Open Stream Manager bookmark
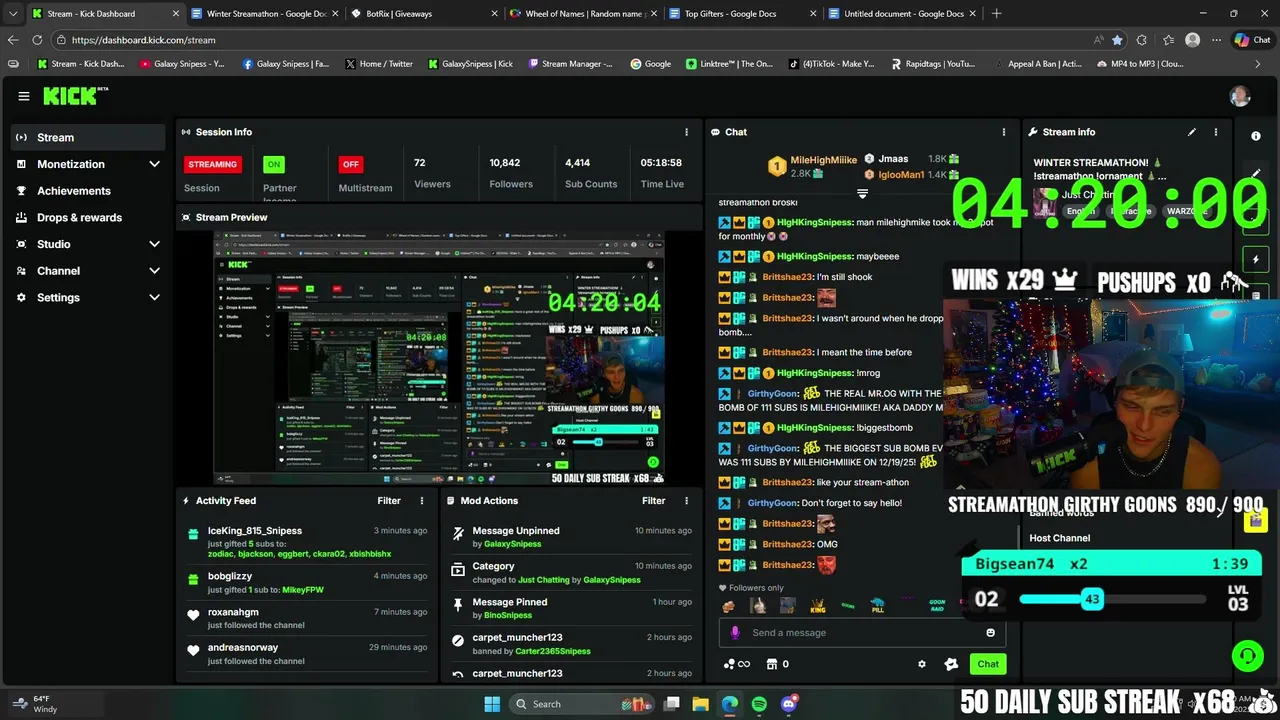The height and width of the screenshot is (720, 1280). point(570,64)
